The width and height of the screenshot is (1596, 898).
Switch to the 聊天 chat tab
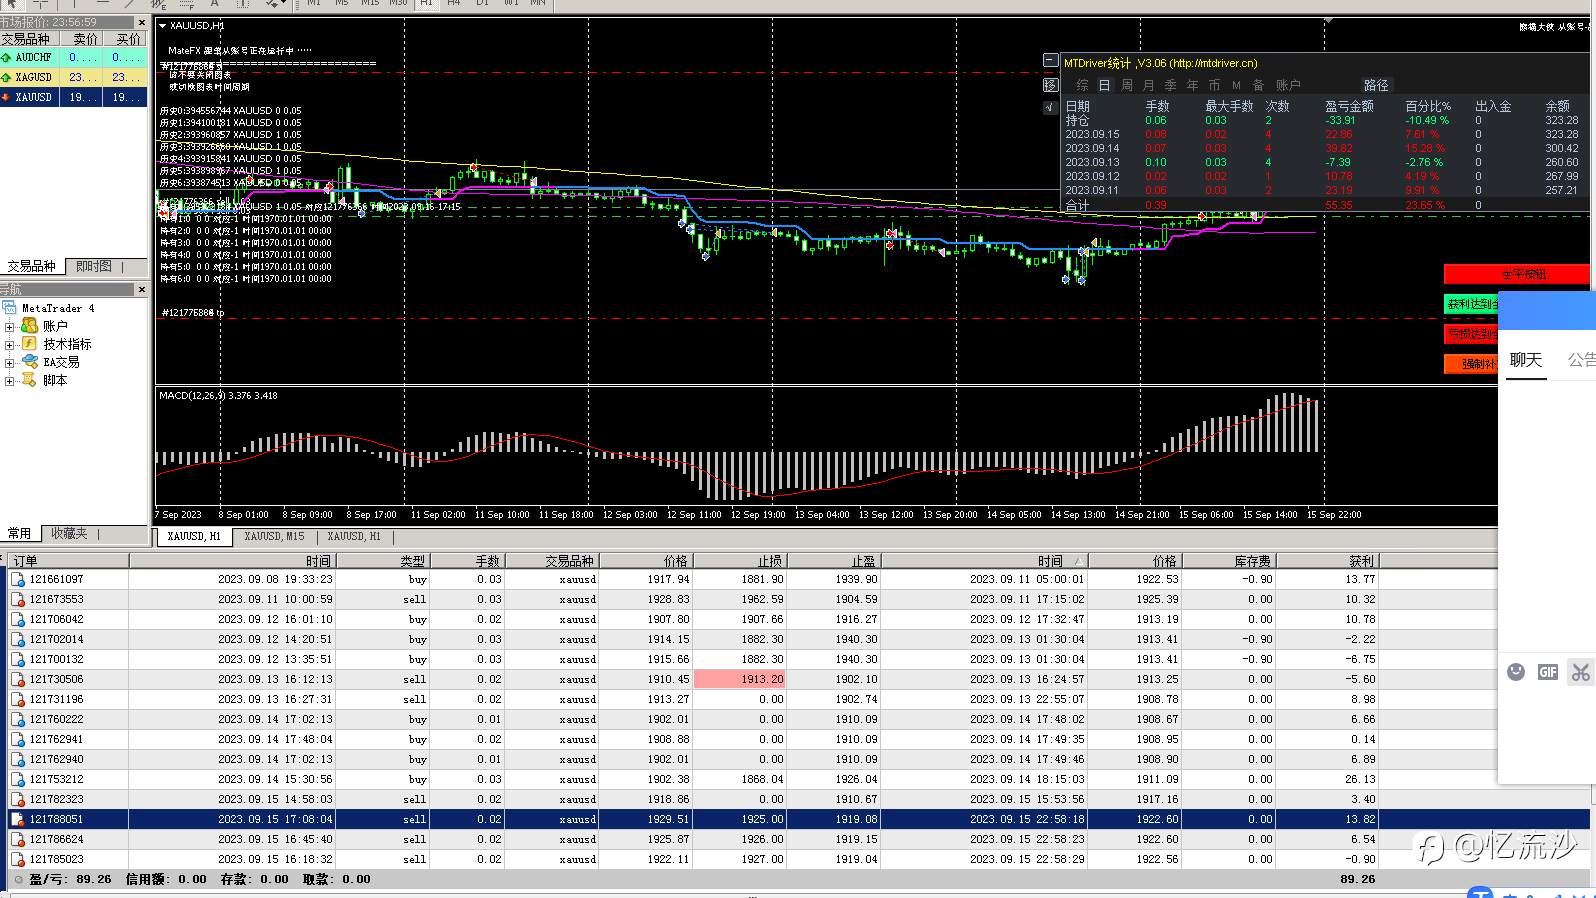(x=1526, y=360)
